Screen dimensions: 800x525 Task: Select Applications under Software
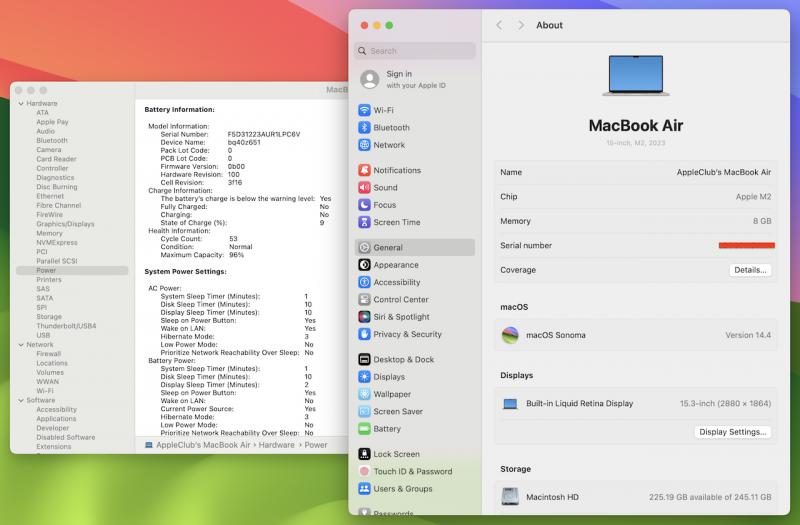[x=56, y=419]
